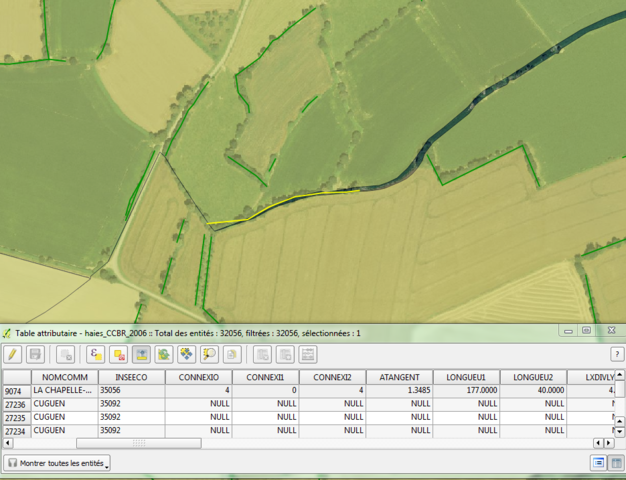Click the delete selected features icon

coord(65,354)
